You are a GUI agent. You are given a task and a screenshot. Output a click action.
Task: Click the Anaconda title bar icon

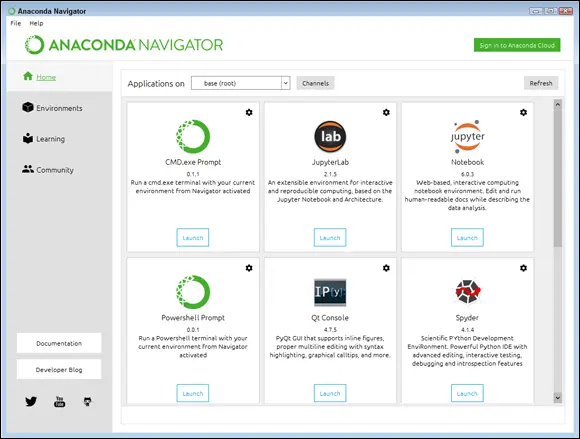click(12, 11)
